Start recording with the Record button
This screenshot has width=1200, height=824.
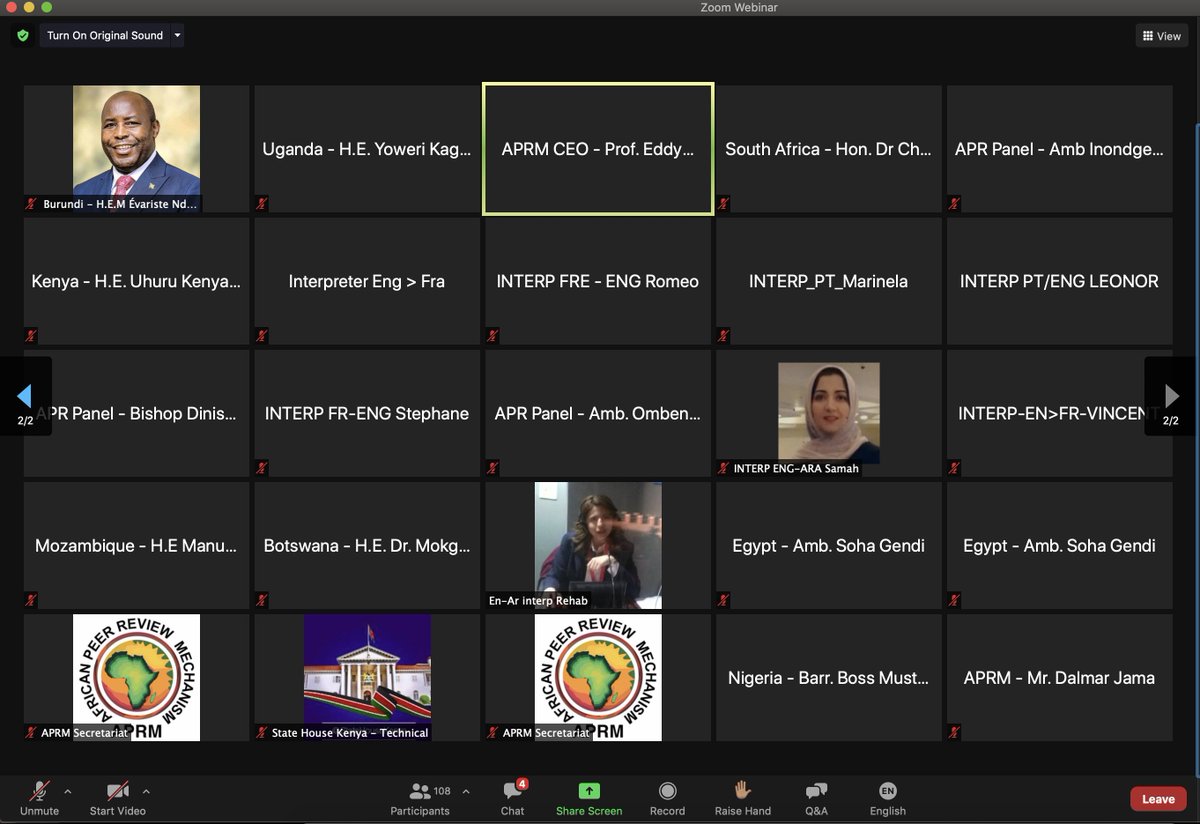pyautogui.click(x=667, y=798)
